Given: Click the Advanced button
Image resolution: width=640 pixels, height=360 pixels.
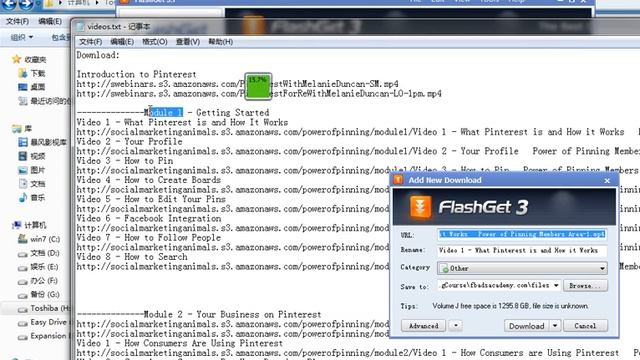Looking at the screenshot, I should (423, 326).
